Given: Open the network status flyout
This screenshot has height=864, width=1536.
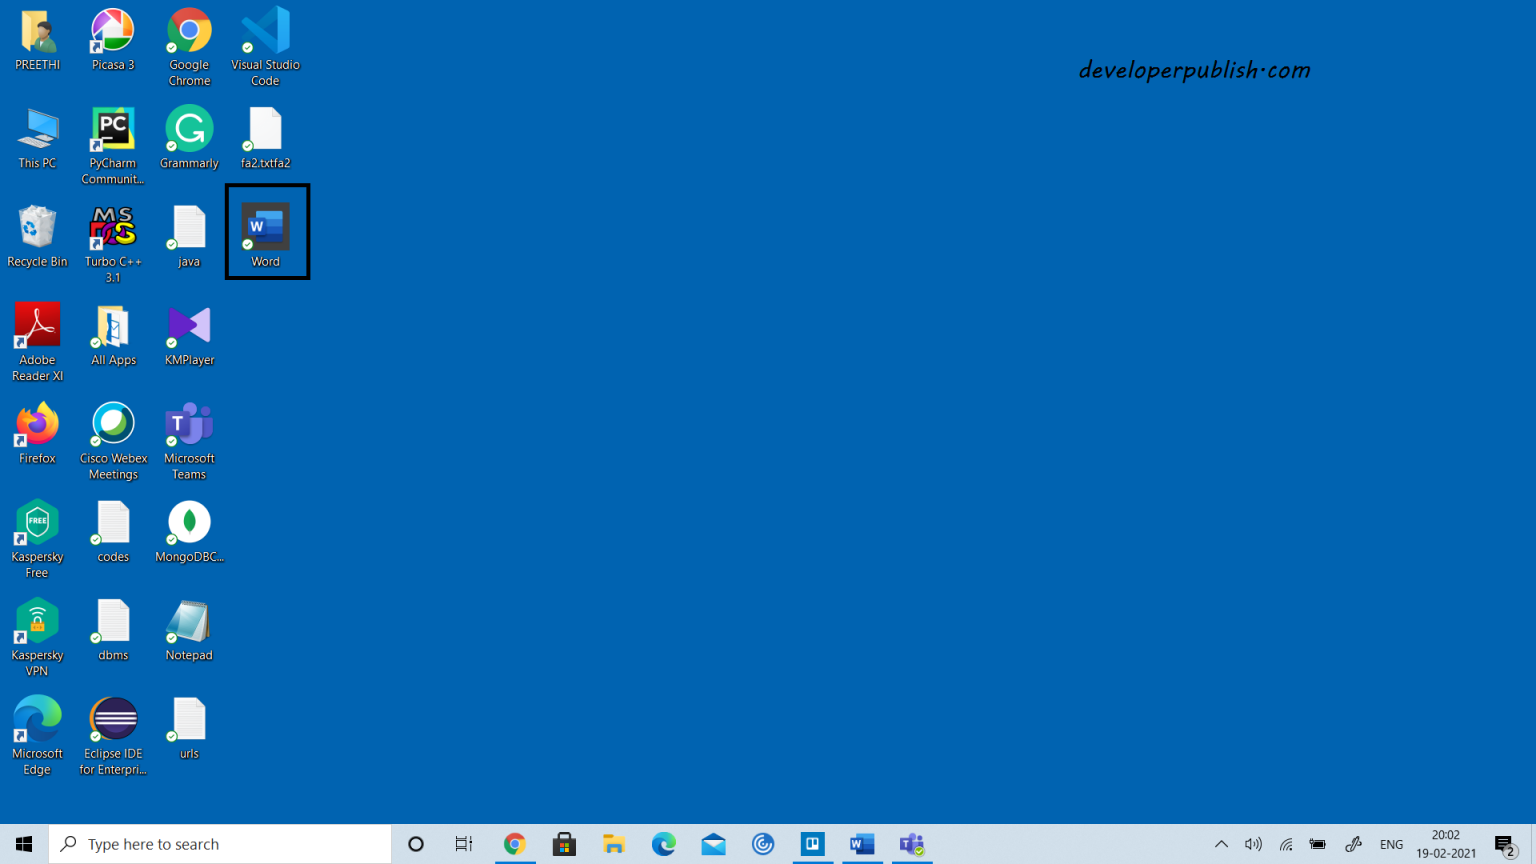Looking at the screenshot, I should tap(1285, 844).
